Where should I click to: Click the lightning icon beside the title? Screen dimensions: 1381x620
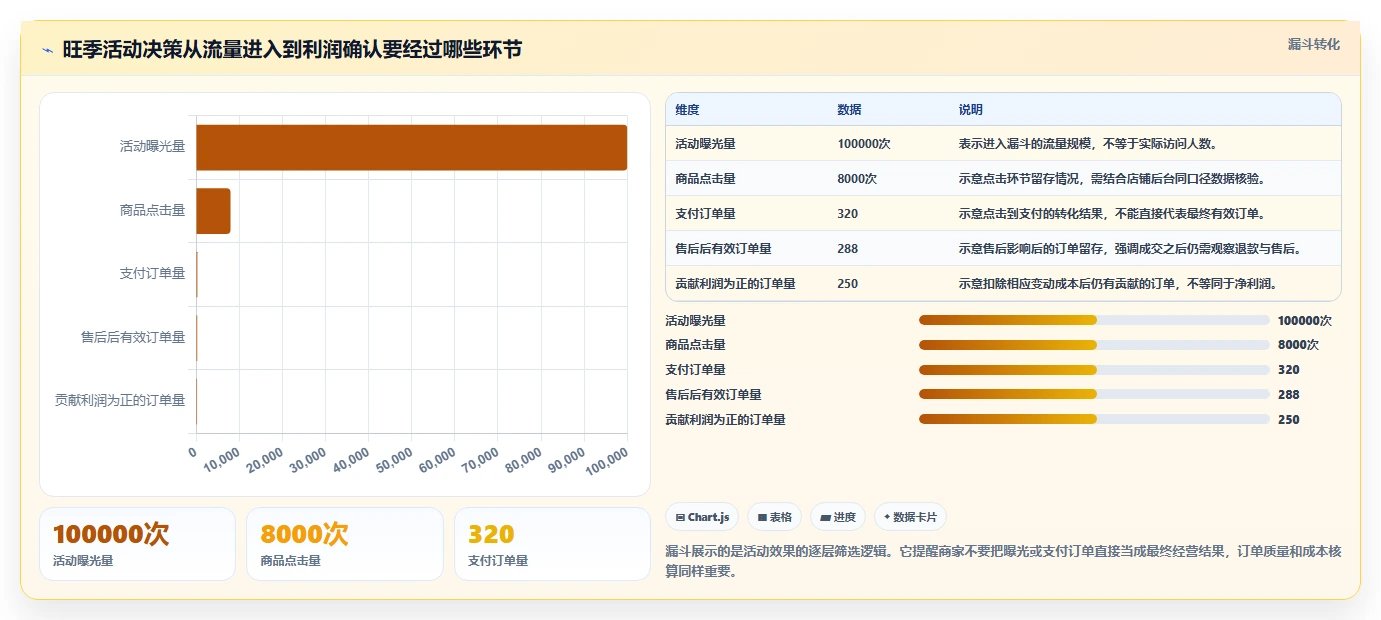pyautogui.click(x=47, y=50)
